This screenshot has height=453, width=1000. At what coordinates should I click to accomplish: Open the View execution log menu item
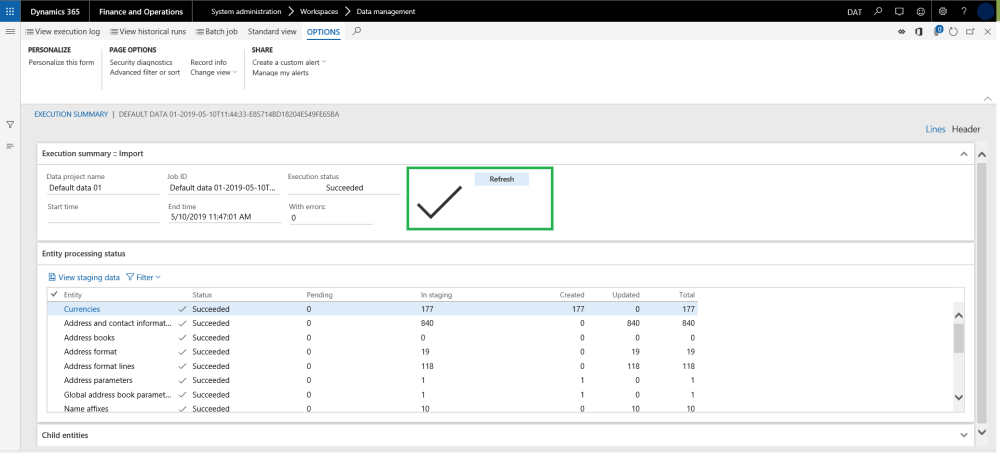click(x=61, y=32)
